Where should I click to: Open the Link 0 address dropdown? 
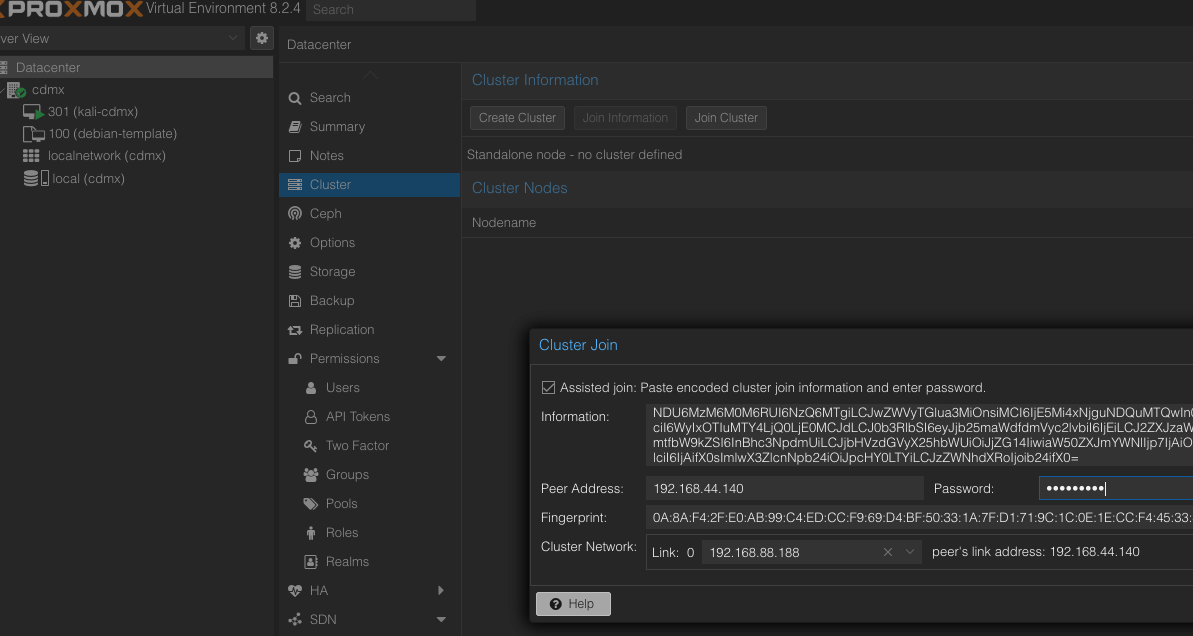(910, 552)
